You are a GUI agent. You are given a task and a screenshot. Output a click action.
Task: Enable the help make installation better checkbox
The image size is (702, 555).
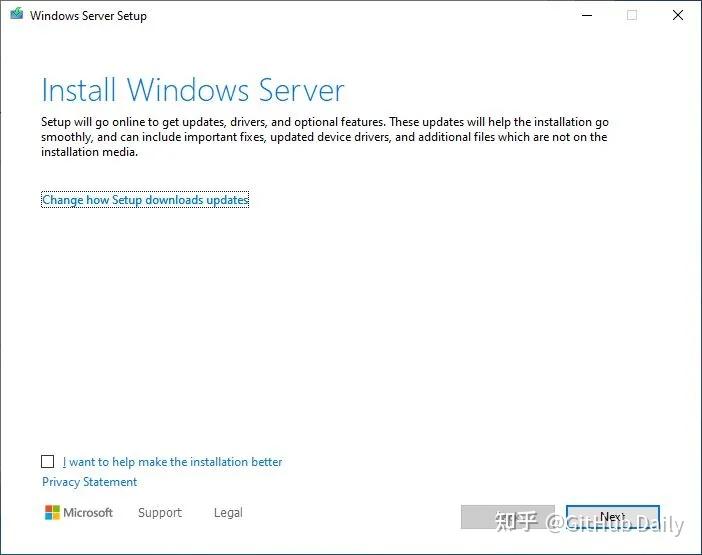tap(48, 462)
